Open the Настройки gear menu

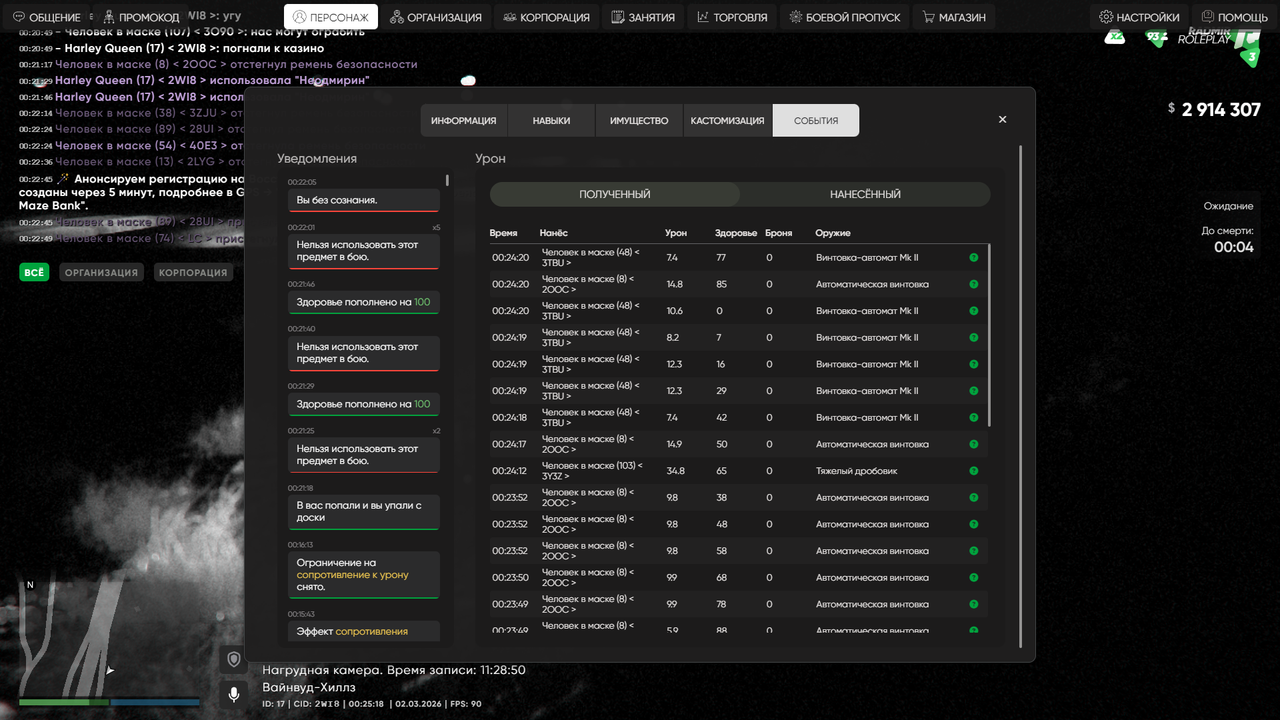click(x=1139, y=17)
